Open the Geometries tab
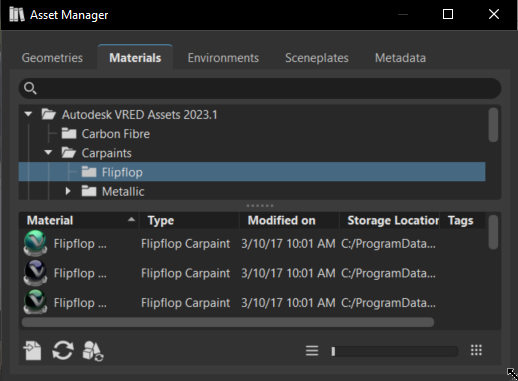 [x=52, y=58]
